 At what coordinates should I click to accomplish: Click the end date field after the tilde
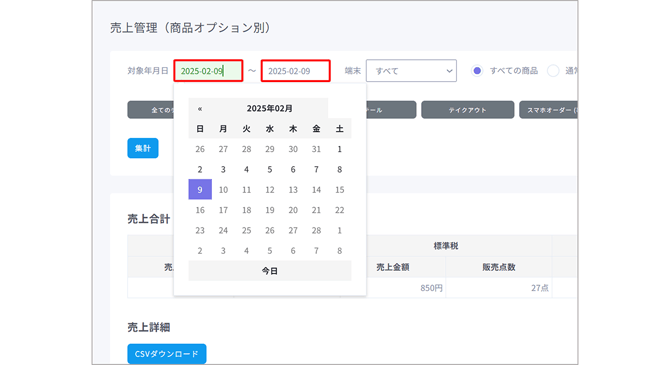click(296, 71)
